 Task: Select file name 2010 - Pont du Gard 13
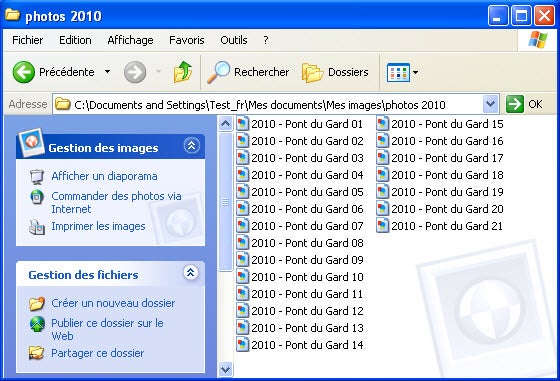click(x=307, y=328)
